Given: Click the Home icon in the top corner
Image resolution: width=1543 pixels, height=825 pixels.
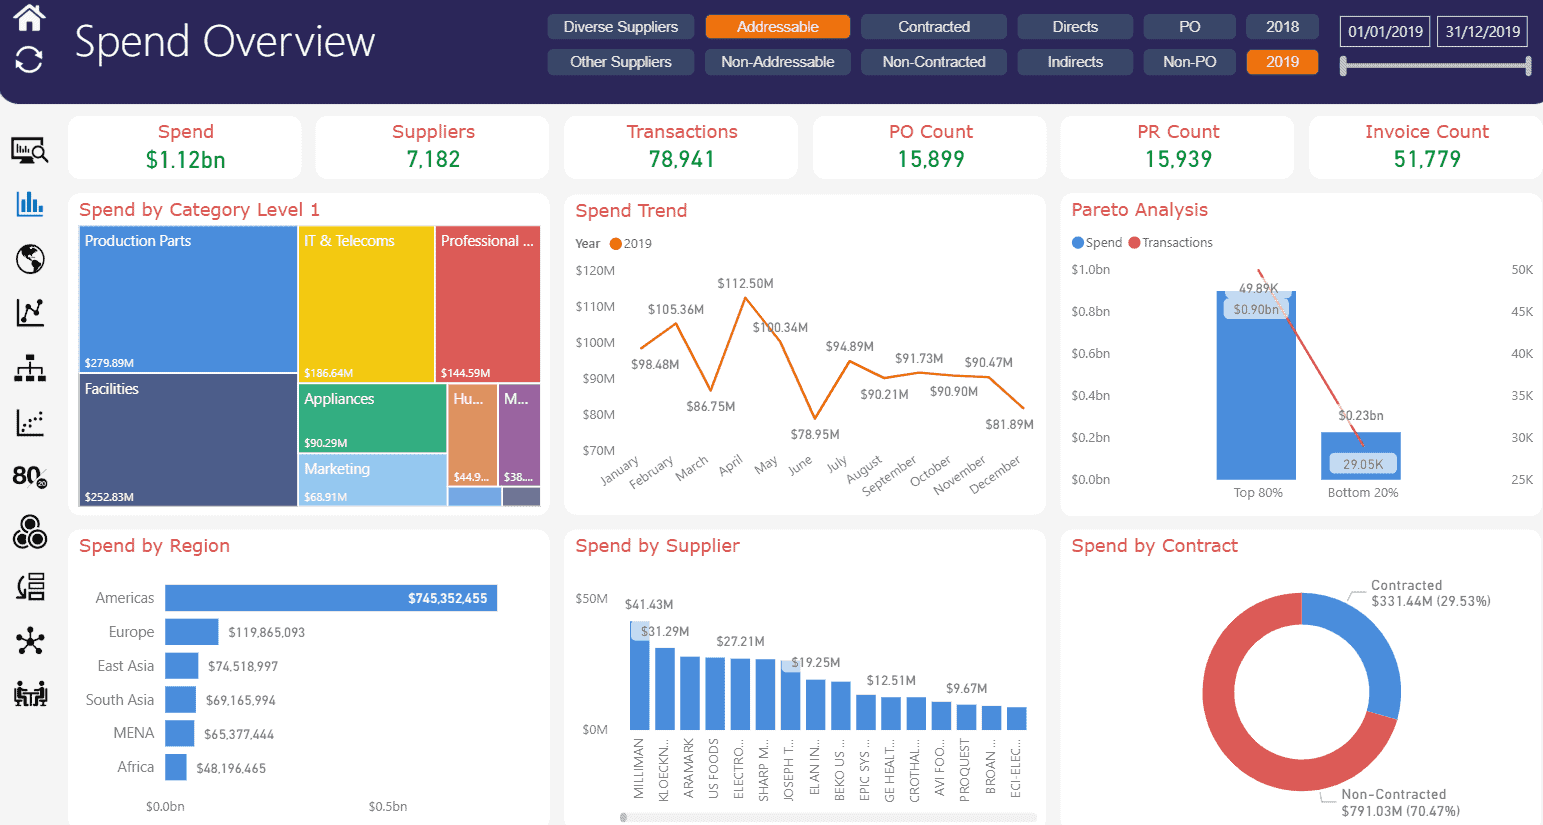Looking at the screenshot, I should (x=26, y=16).
